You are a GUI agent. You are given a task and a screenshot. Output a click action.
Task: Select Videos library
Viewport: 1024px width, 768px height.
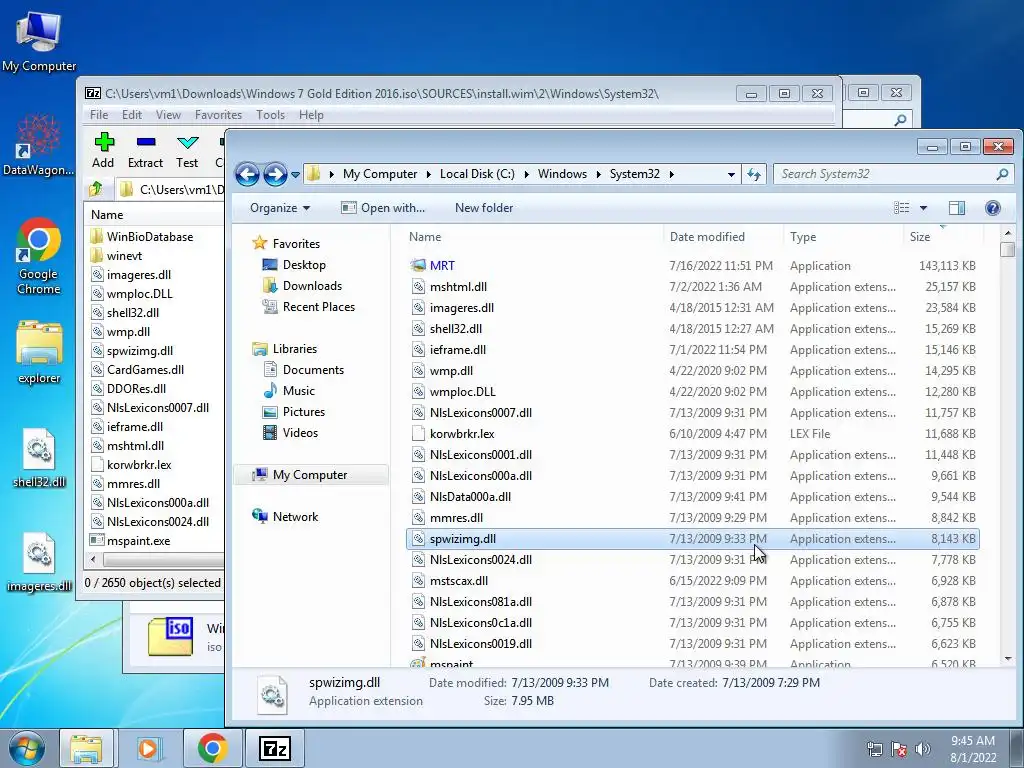tap(300, 432)
